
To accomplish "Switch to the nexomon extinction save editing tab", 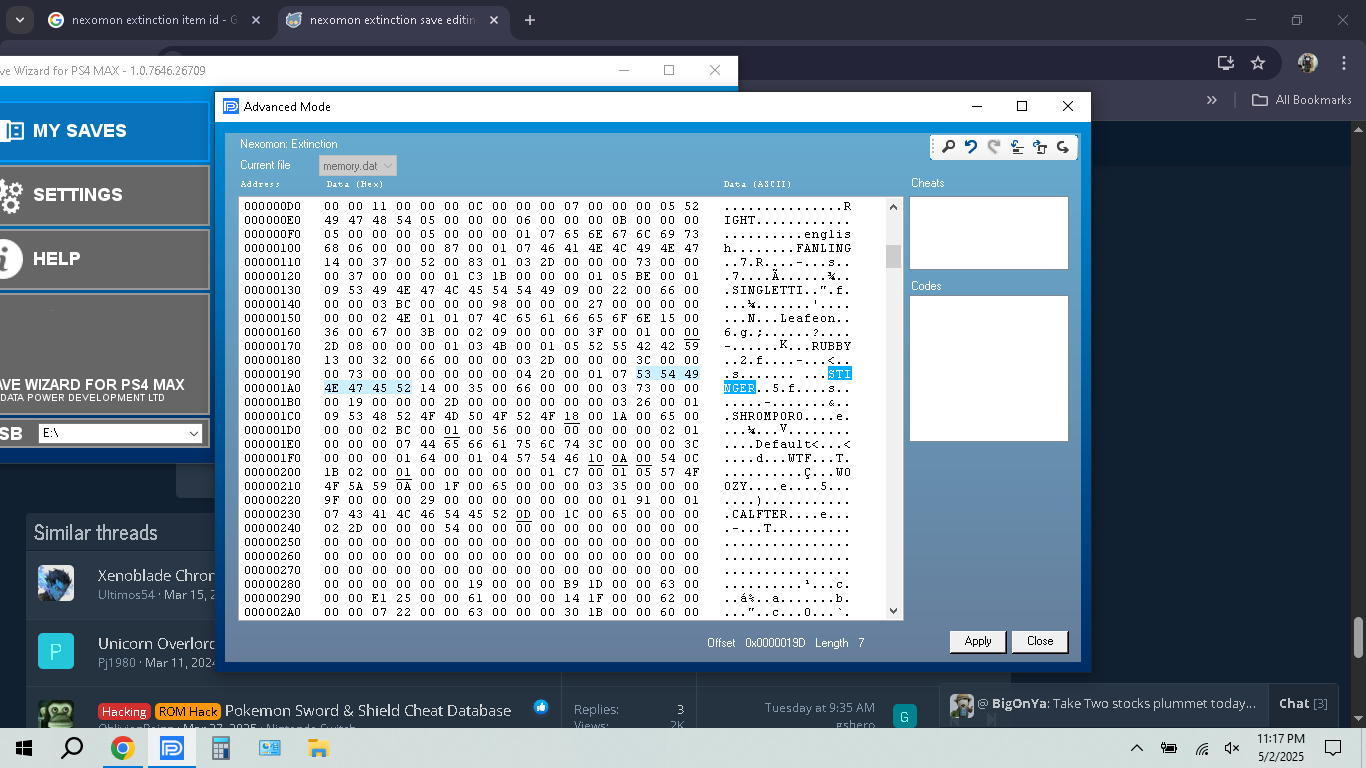I will click(x=393, y=20).
